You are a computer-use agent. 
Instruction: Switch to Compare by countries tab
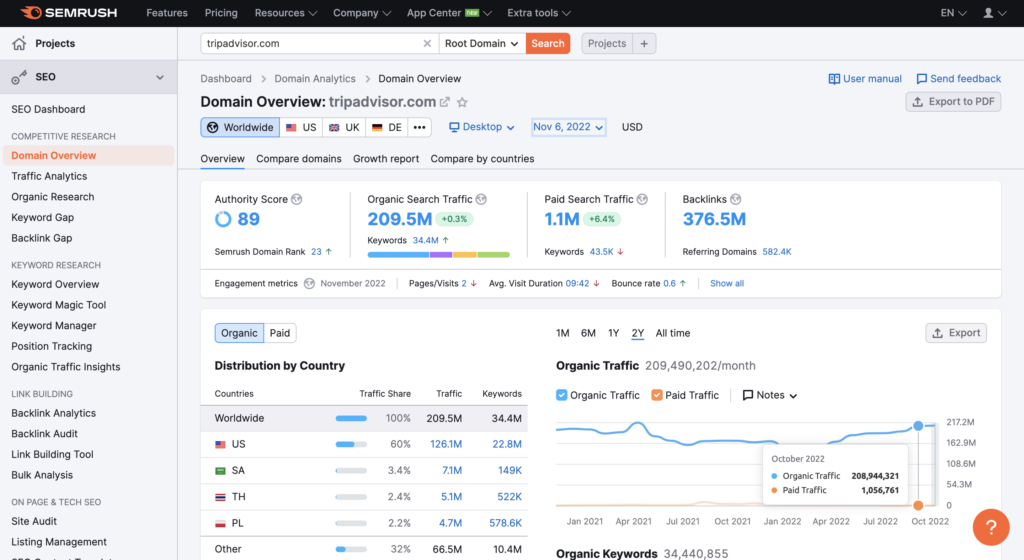pos(482,159)
